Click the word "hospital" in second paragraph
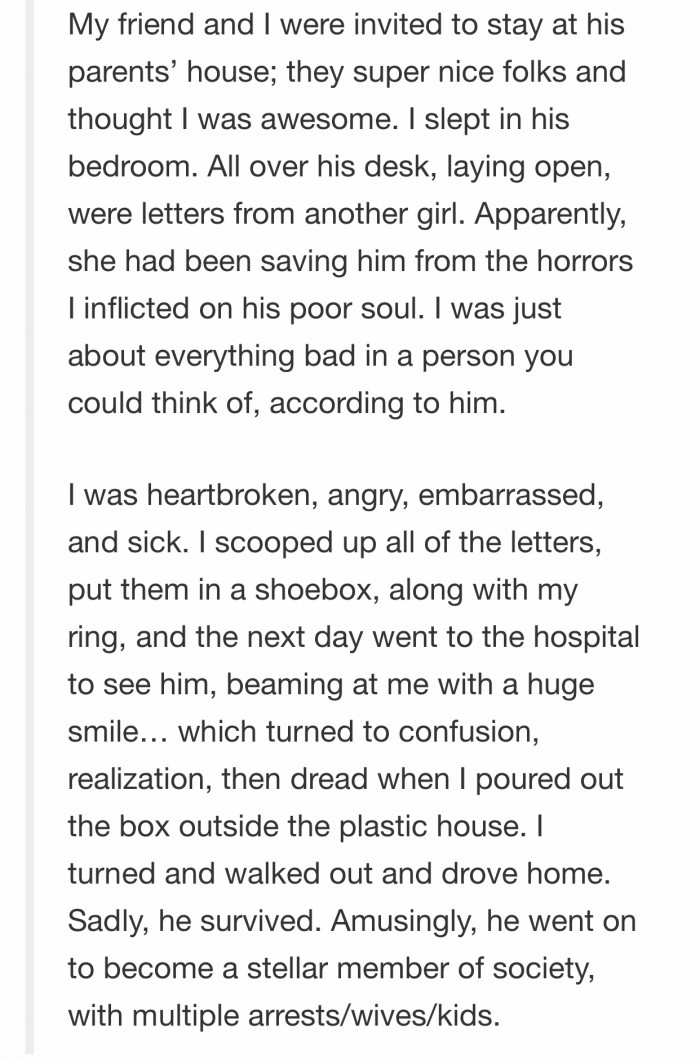The height and width of the screenshot is (1060, 700). [584, 638]
